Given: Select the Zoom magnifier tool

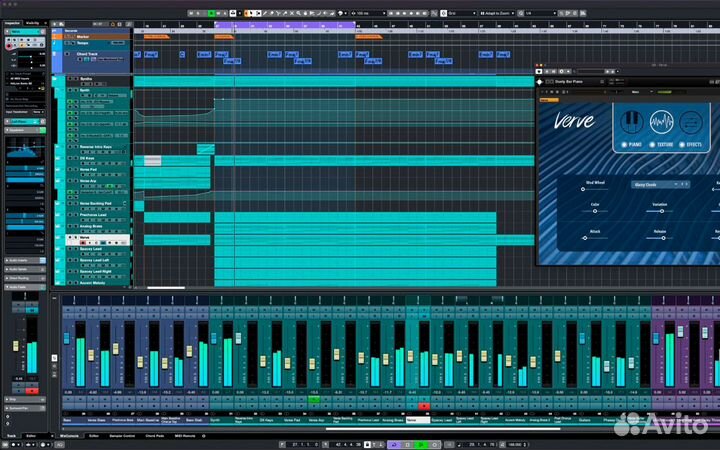Looking at the screenshot, I should (x=298, y=13).
